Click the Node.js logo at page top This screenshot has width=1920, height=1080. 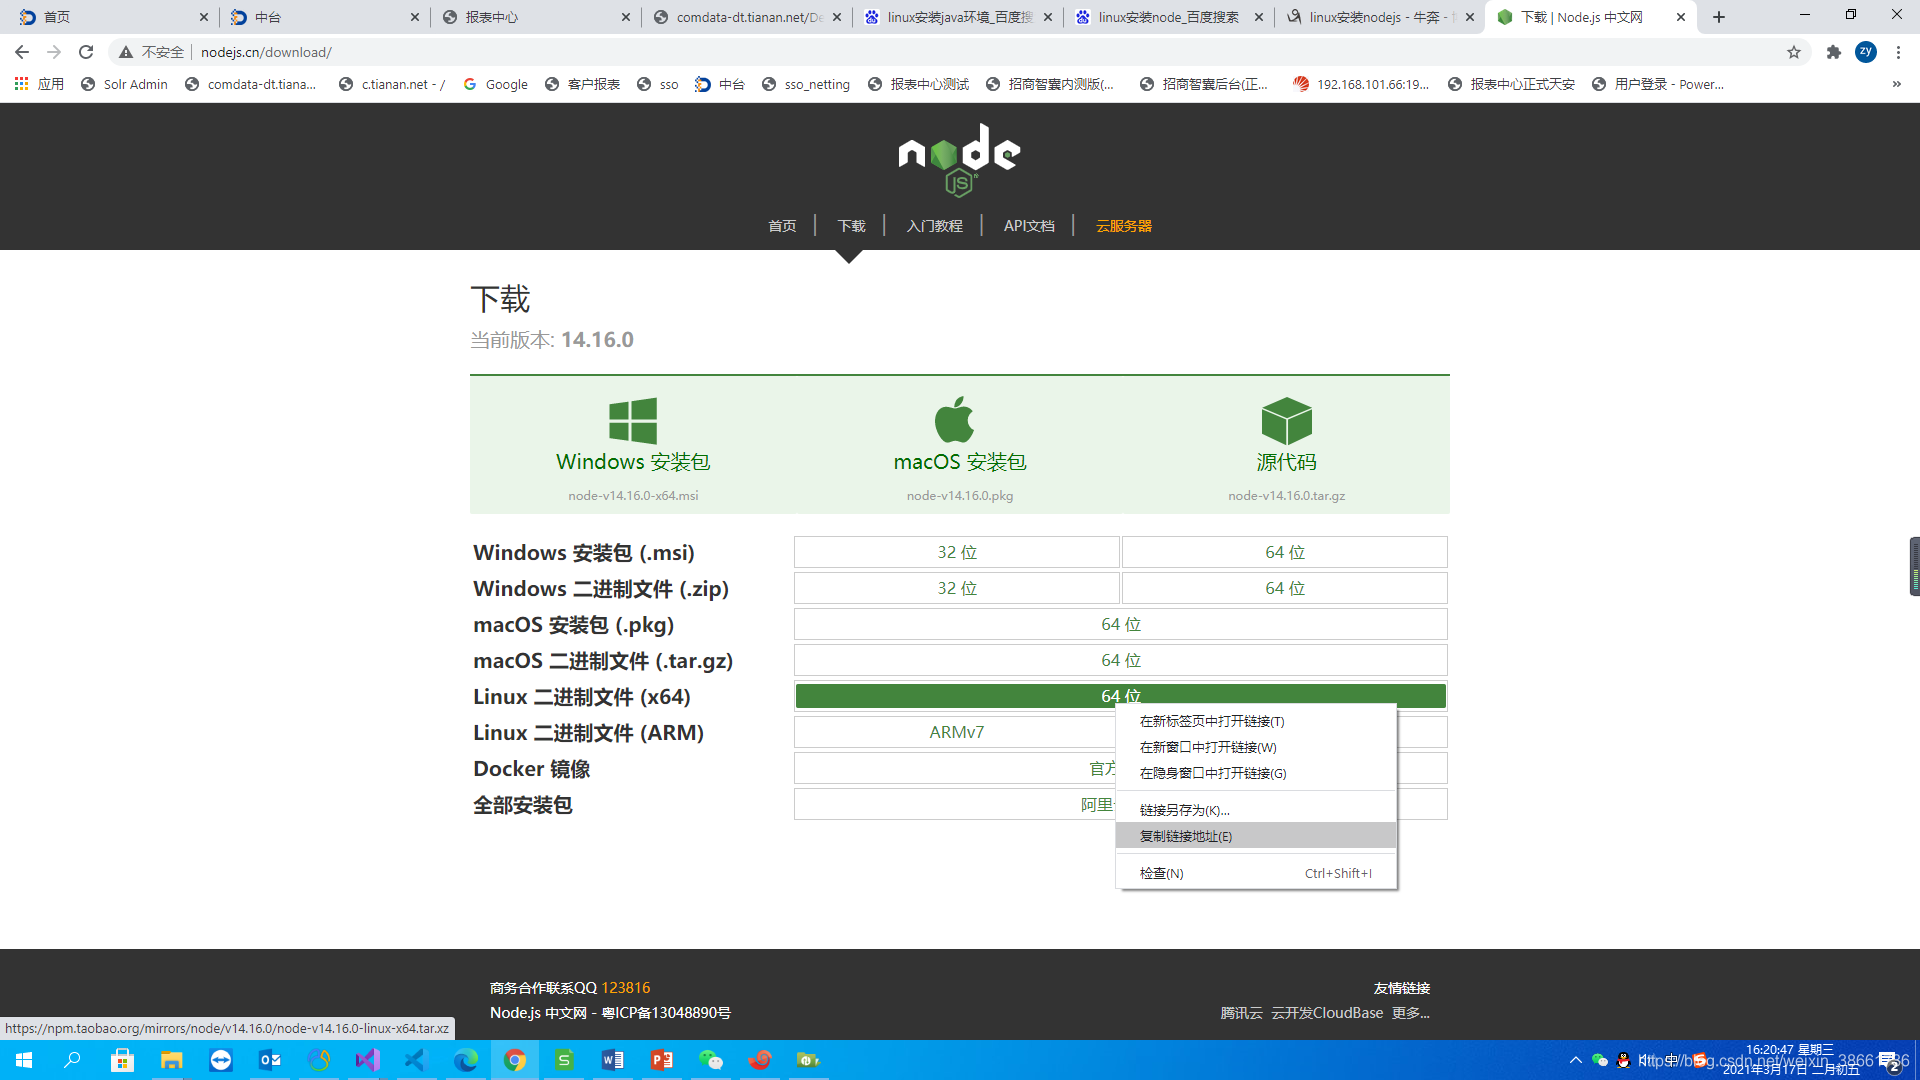point(958,160)
